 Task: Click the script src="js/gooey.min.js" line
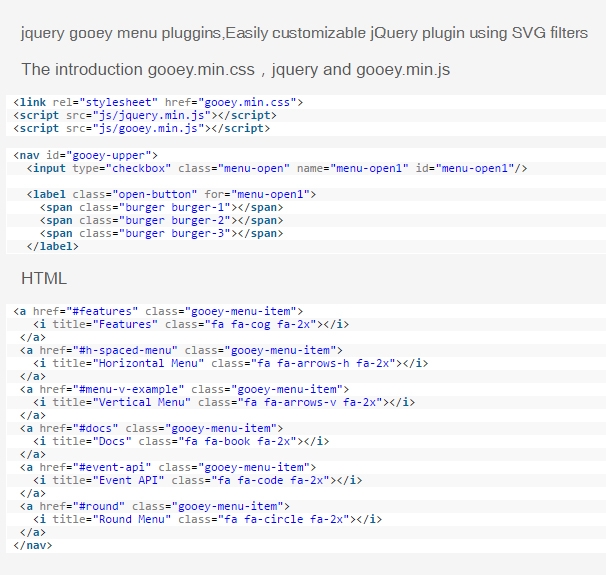(x=141, y=128)
